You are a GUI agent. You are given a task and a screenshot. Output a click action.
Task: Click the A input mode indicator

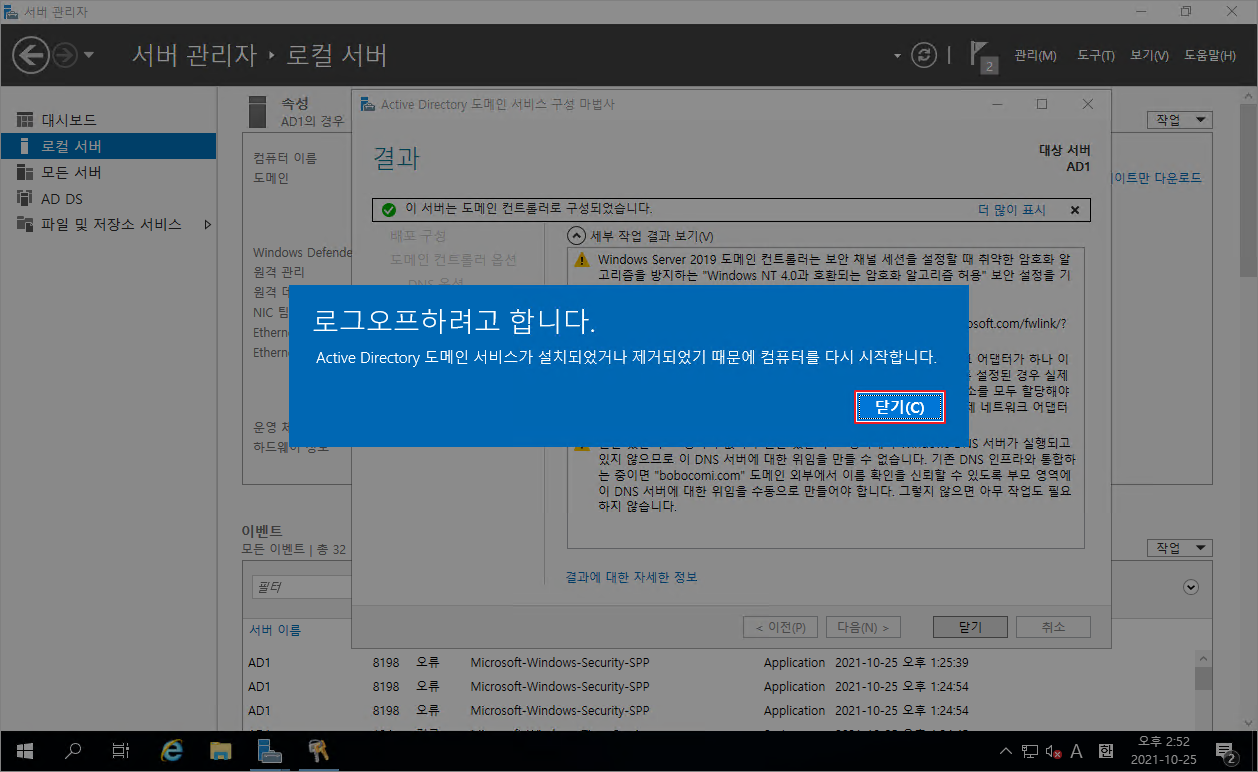pyautogui.click(x=1077, y=751)
